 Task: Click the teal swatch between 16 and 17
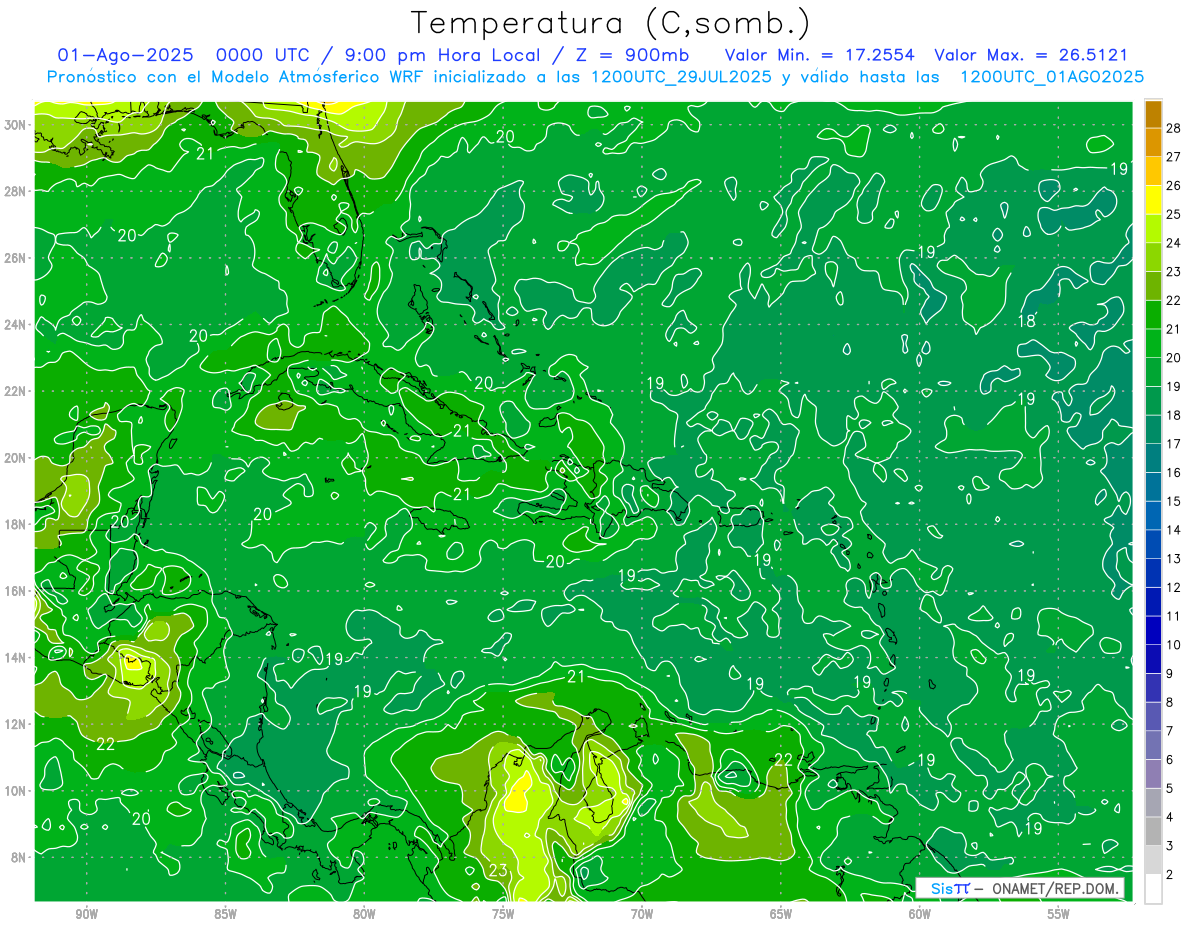pos(1153,457)
